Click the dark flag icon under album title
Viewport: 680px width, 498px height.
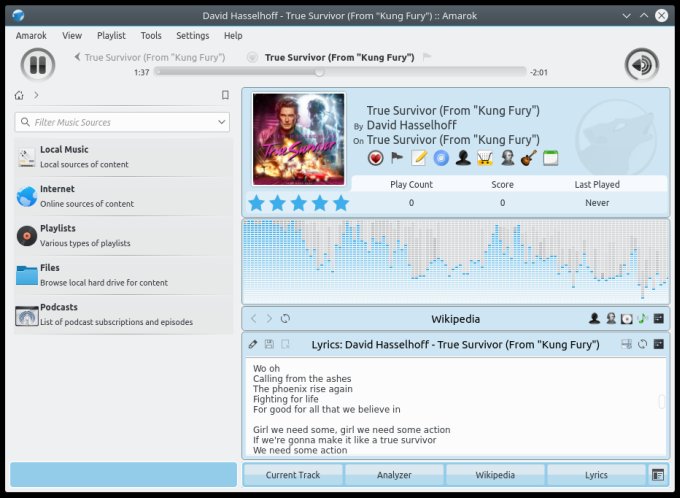point(397,158)
